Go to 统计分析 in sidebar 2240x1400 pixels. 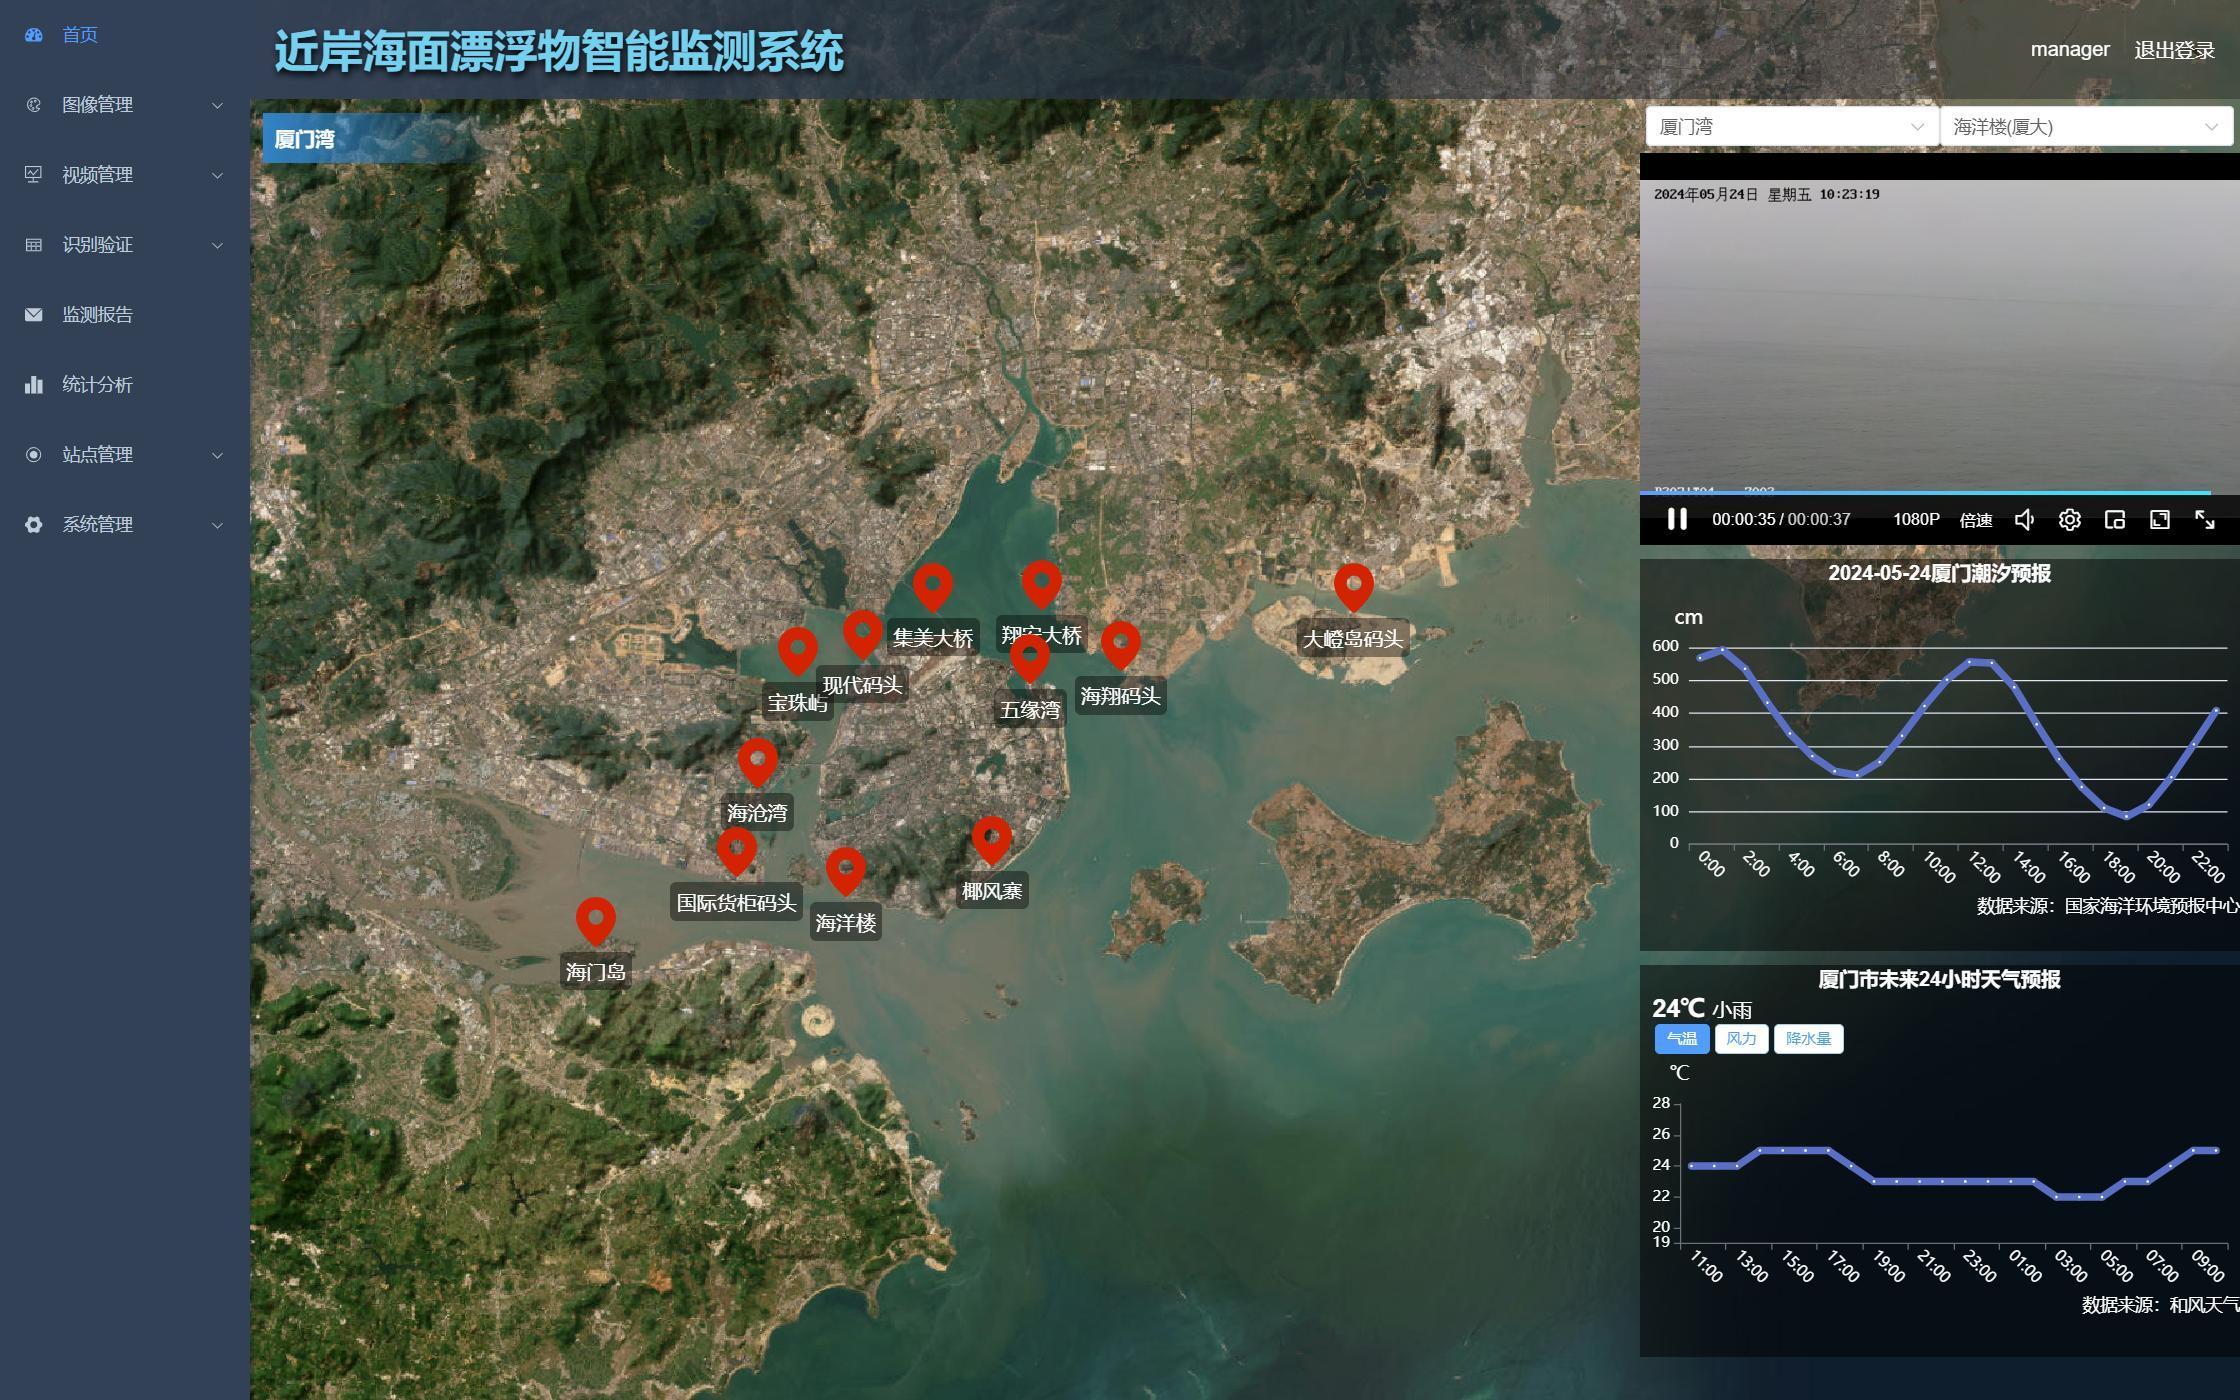click(97, 385)
